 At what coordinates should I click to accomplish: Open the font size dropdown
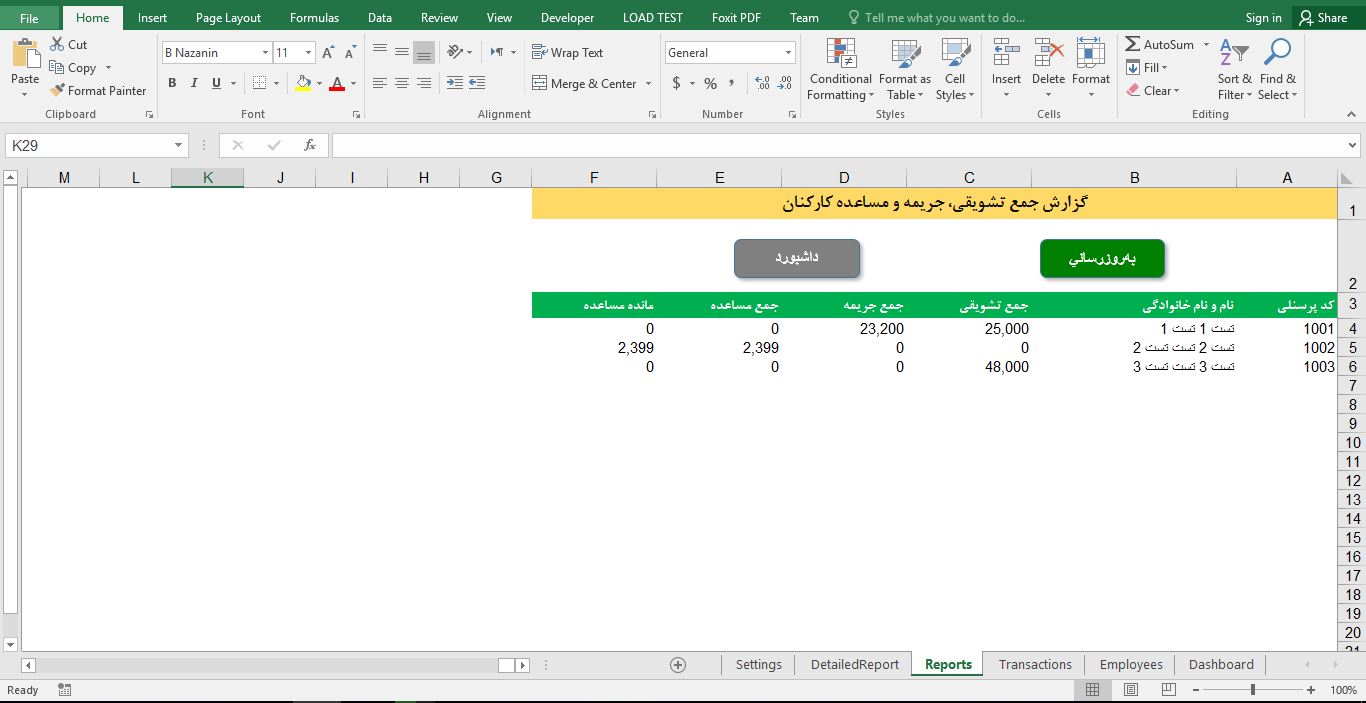[308, 53]
